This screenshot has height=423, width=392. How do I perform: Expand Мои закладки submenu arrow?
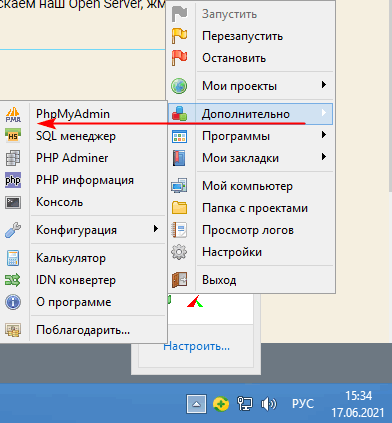click(323, 157)
